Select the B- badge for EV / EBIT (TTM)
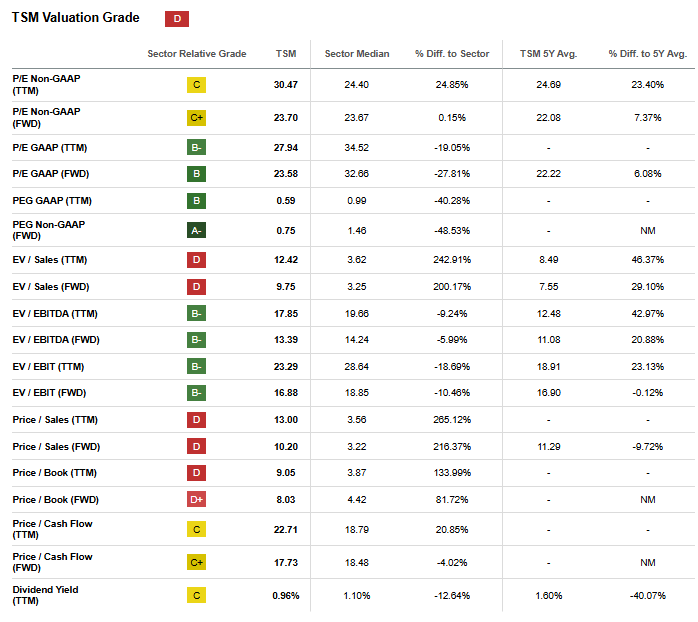 click(196, 366)
